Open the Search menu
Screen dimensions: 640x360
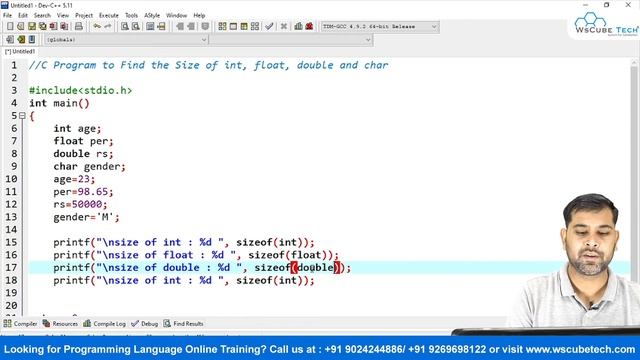click(x=42, y=15)
